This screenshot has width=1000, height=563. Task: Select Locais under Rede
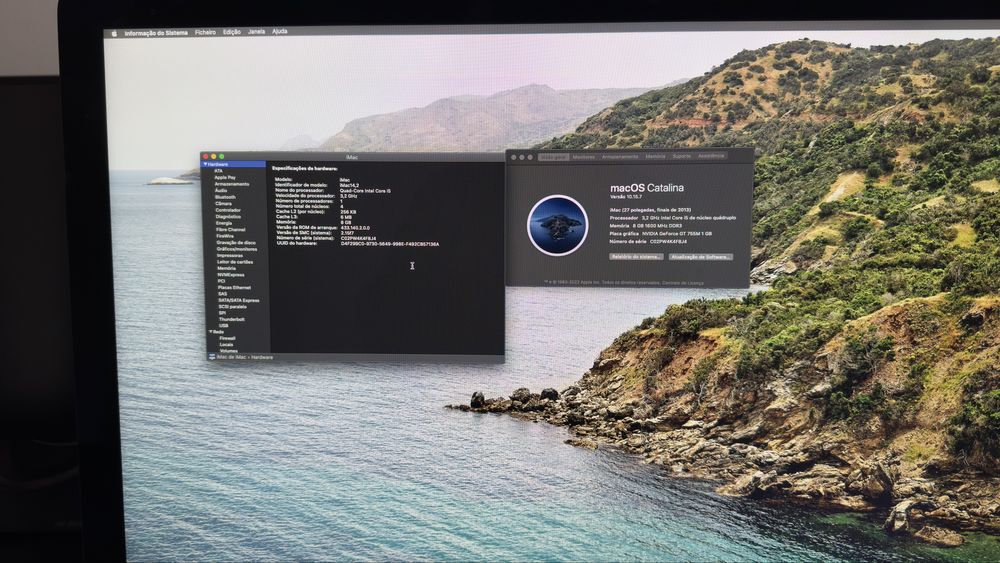226,345
